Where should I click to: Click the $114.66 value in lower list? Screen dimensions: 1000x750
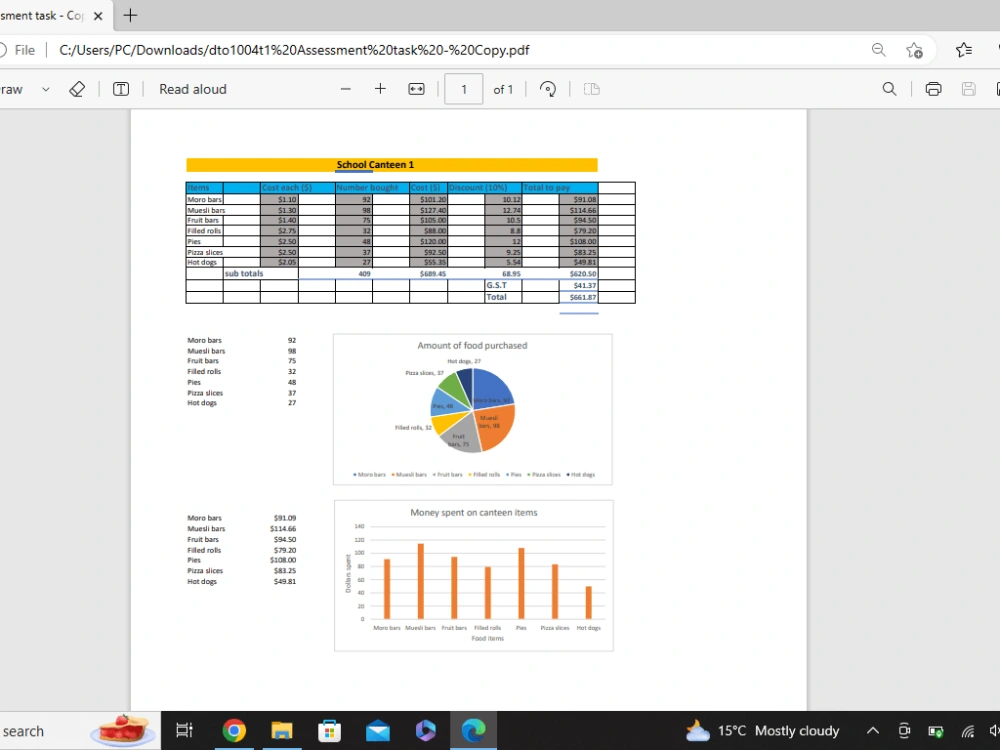[283, 529]
